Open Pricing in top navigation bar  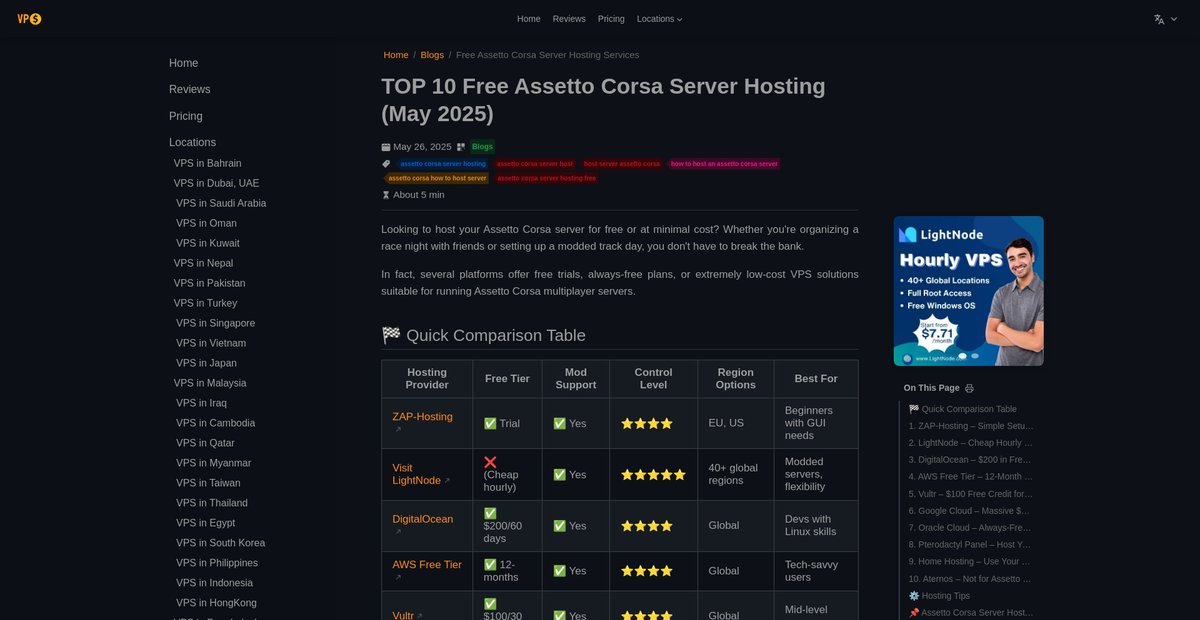[611, 19]
